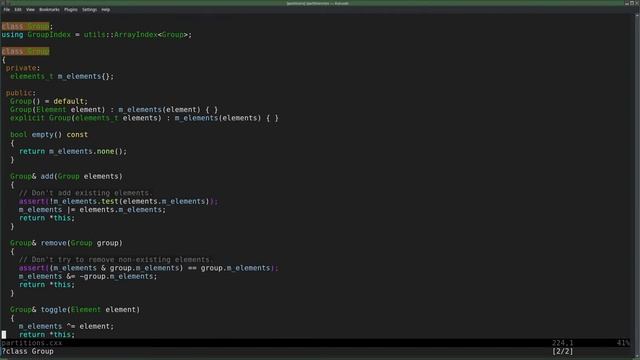Image resolution: width=640 pixels, height=360 pixels.
Task: Open the File menu
Action: 7,9
